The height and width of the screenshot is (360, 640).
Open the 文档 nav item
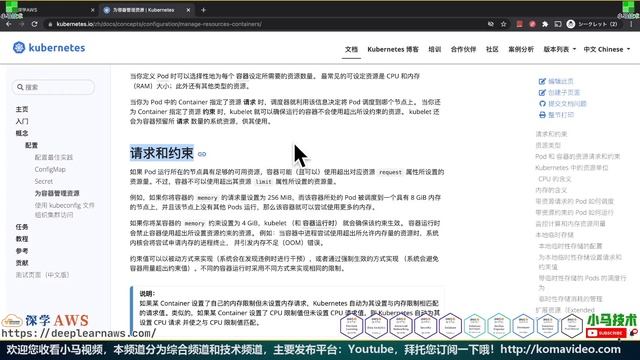pyautogui.click(x=351, y=49)
